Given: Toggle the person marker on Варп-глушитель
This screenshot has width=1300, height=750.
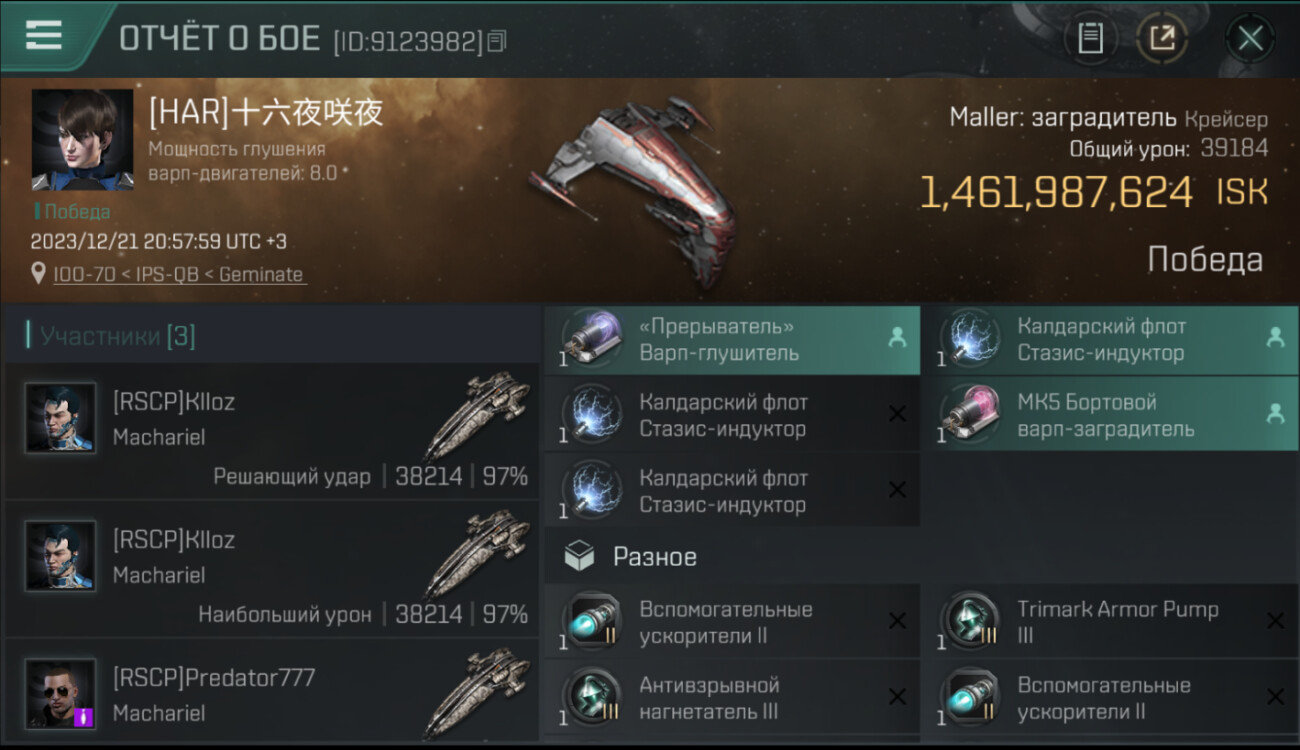Looking at the screenshot, I should point(897,338).
